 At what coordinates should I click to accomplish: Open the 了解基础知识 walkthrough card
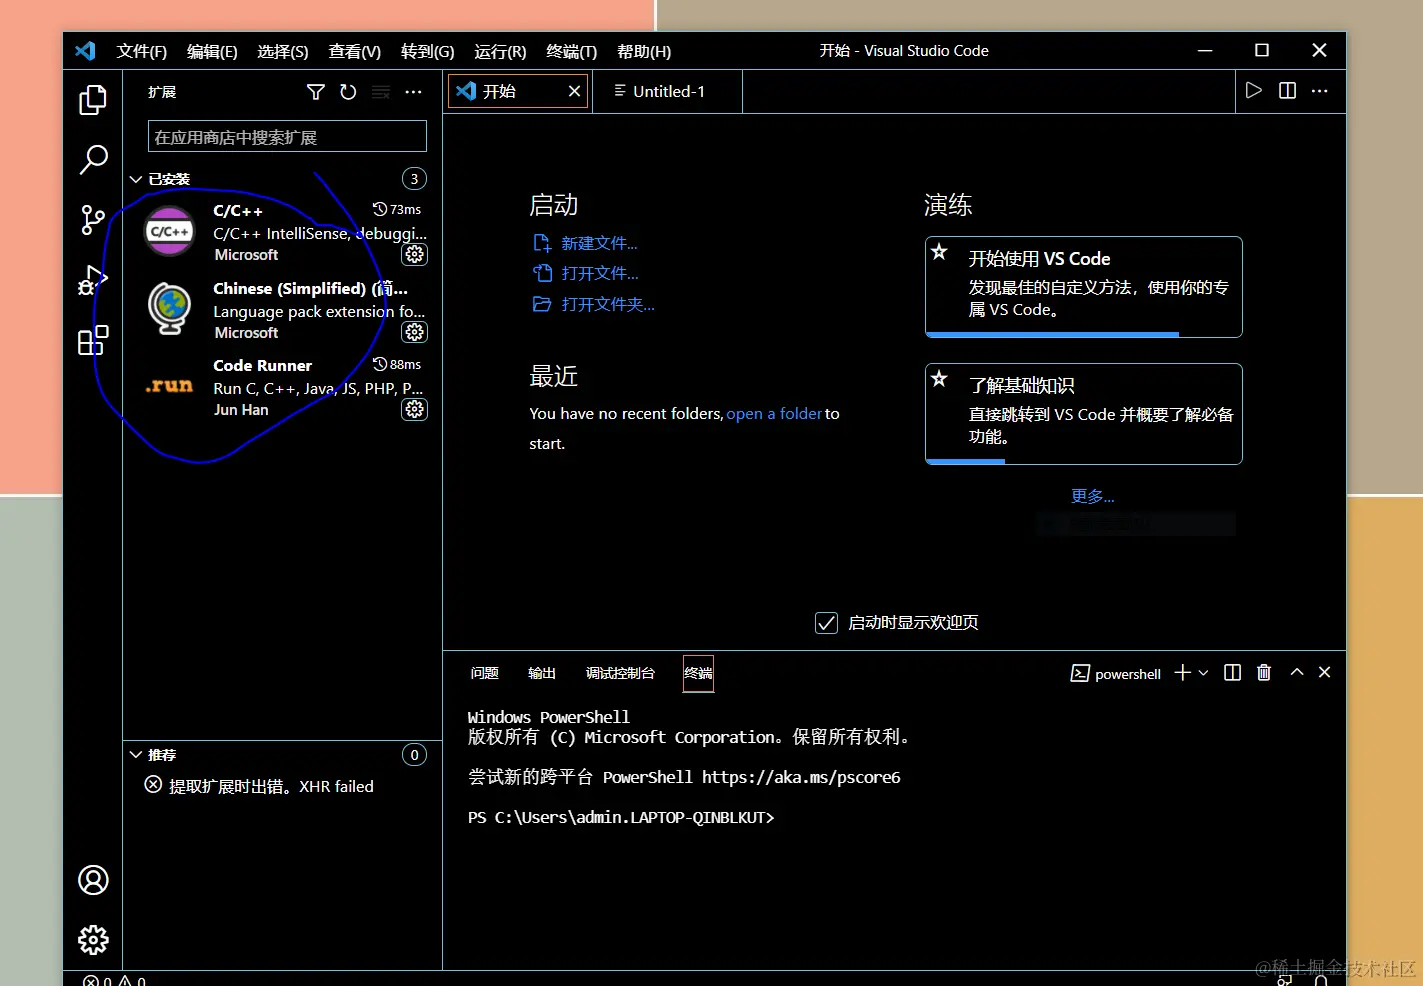(1084, 414)
